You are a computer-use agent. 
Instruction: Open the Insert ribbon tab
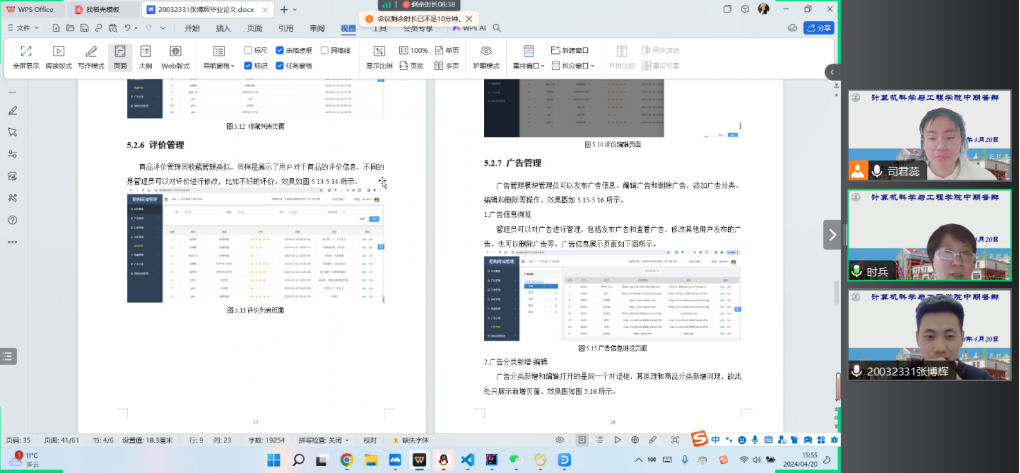pyautogui.click(x=224, y=28)
